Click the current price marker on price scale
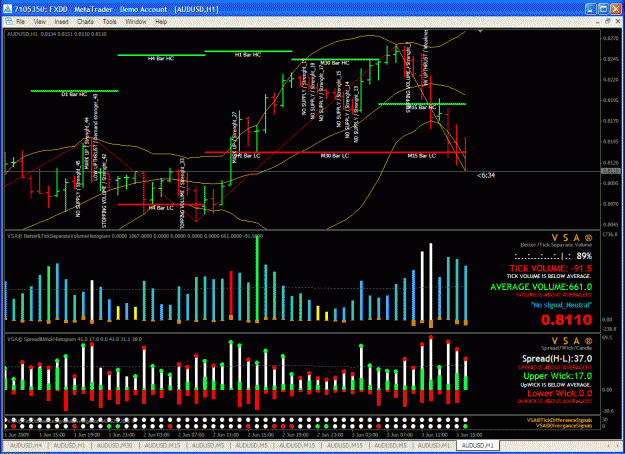625x454 pixels. pos(610,171)
